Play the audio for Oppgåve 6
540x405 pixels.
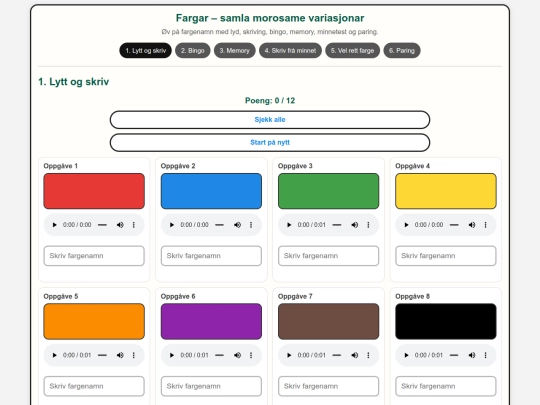(172, 355)
